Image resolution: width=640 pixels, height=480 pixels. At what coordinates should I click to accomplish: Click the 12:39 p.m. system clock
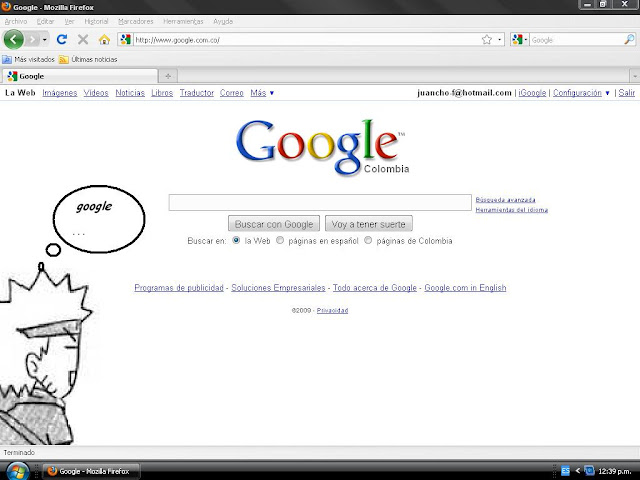[614, 471]
